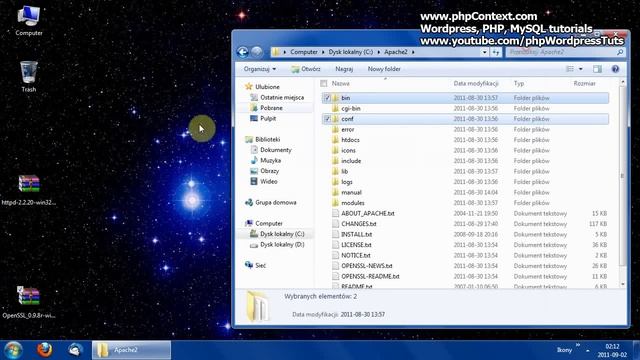Expand breadcrumb arrow after Dysk lokalny (C:)

pyautogui.click(x=378, y=52)
